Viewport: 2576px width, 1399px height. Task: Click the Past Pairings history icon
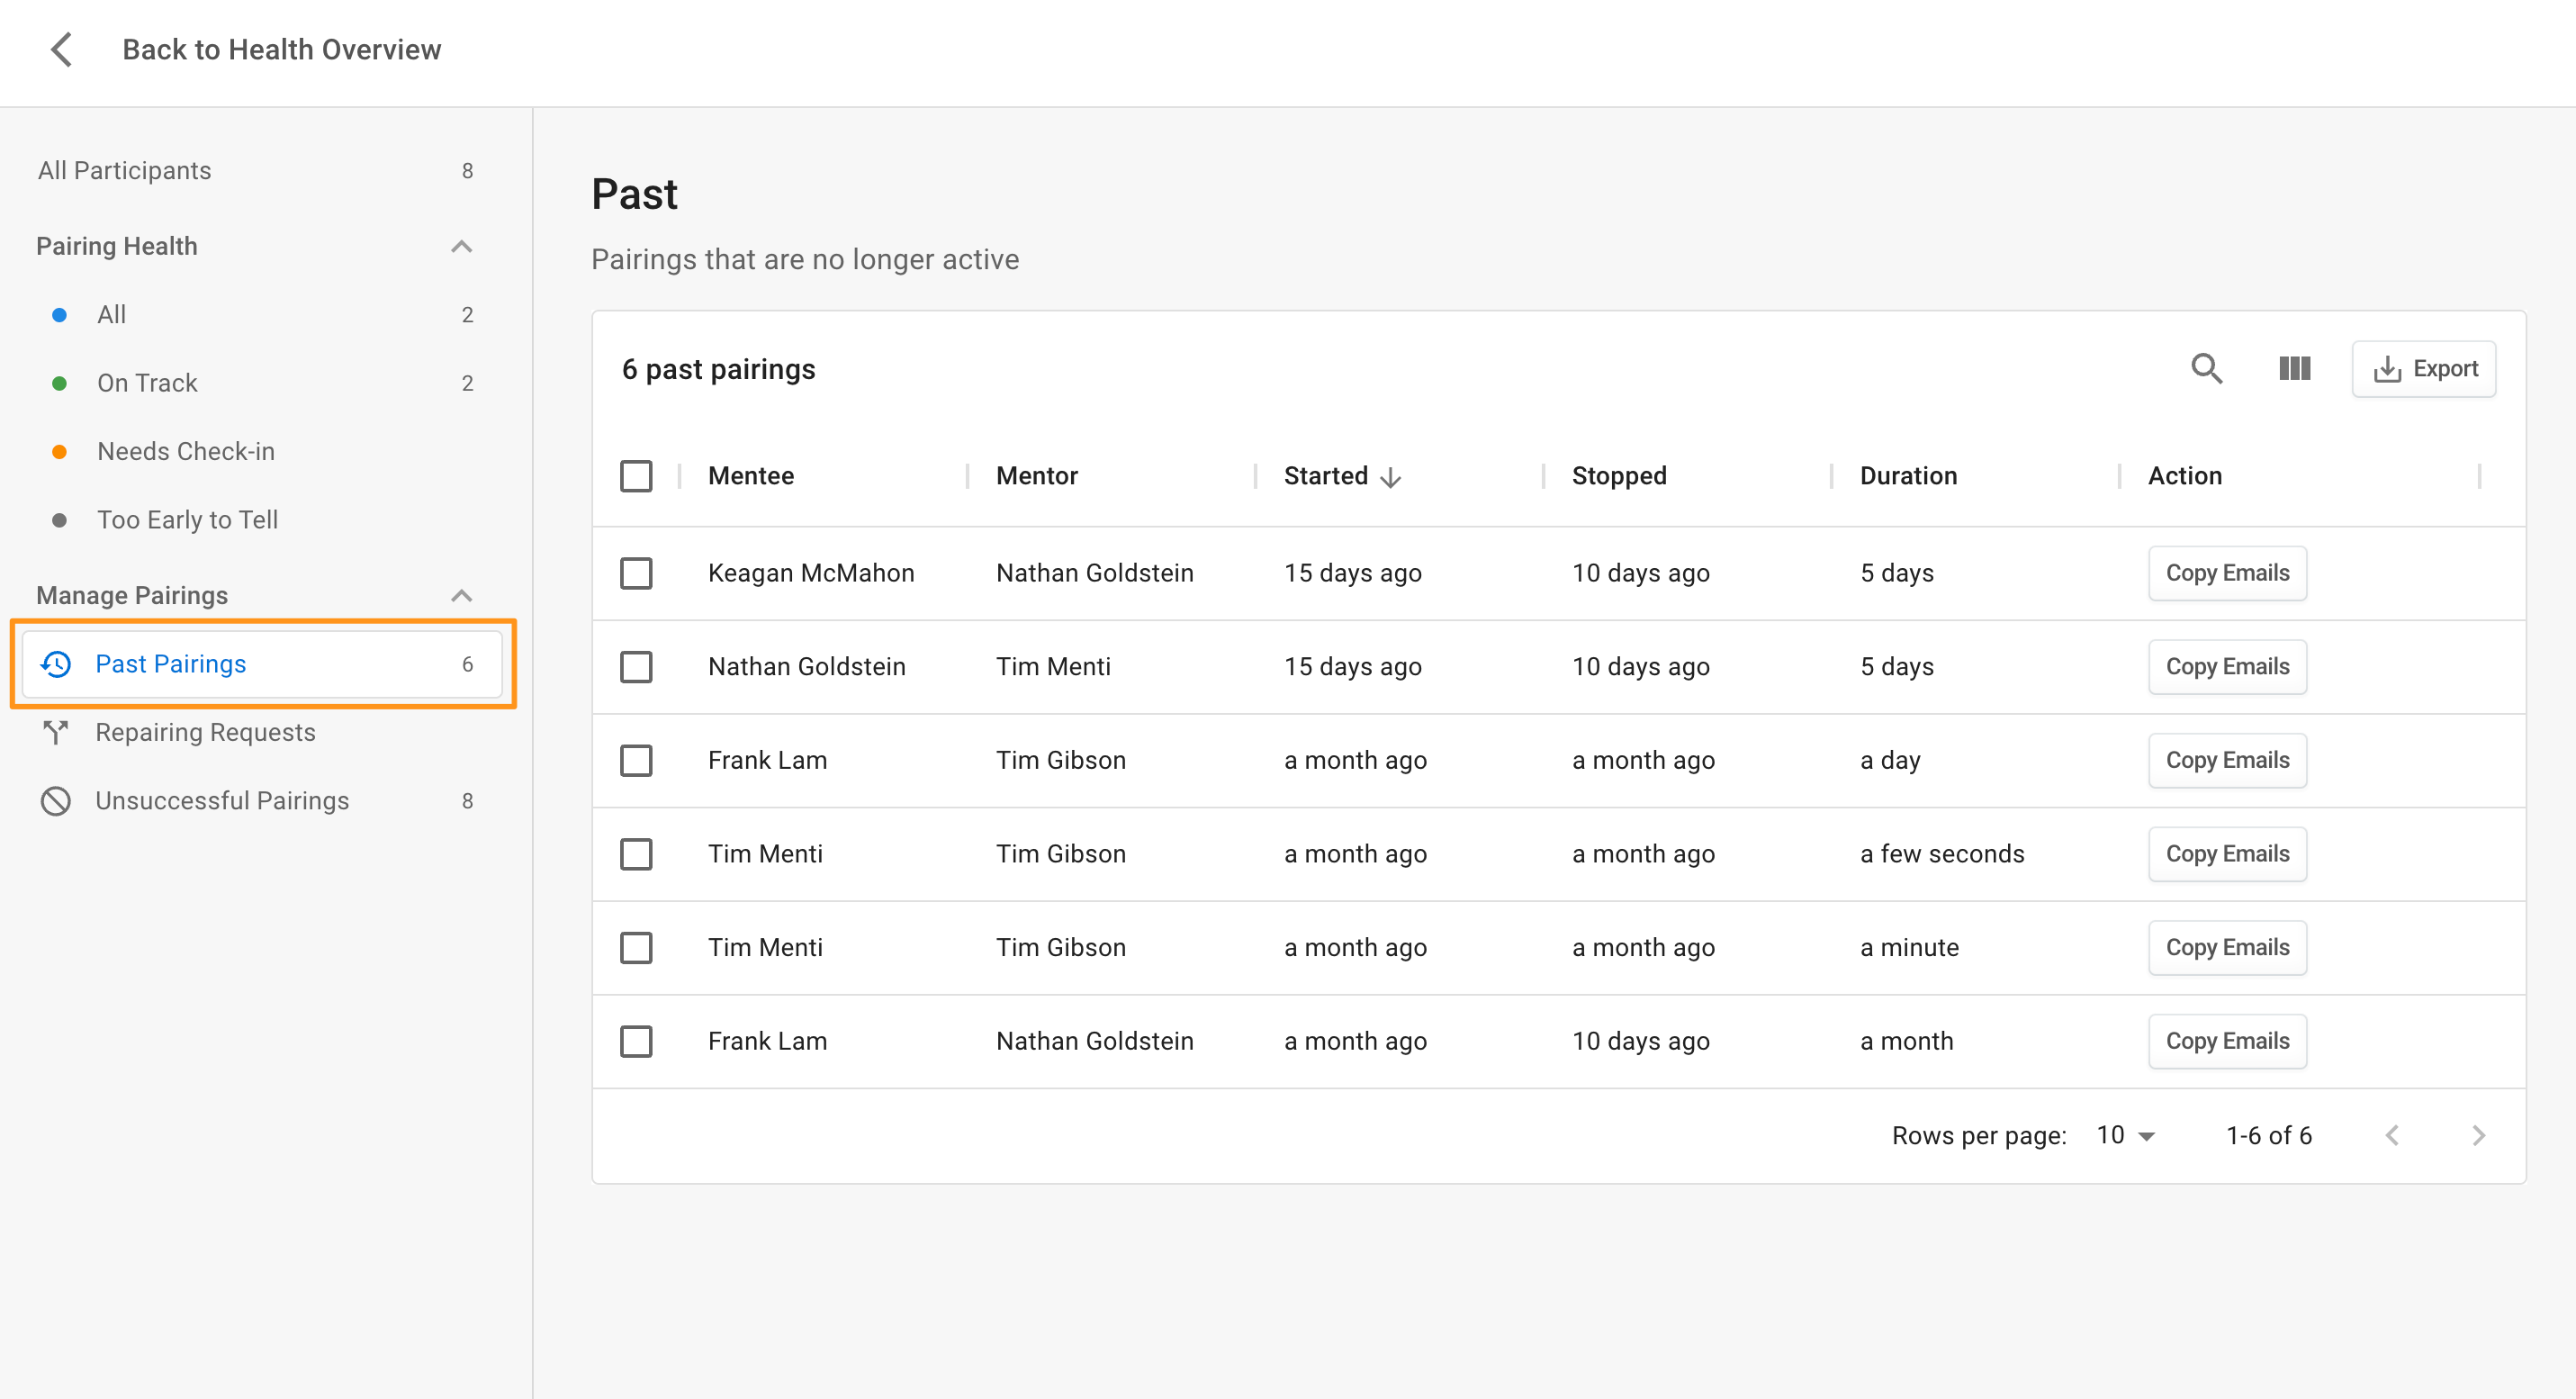[x=56, y=664]
